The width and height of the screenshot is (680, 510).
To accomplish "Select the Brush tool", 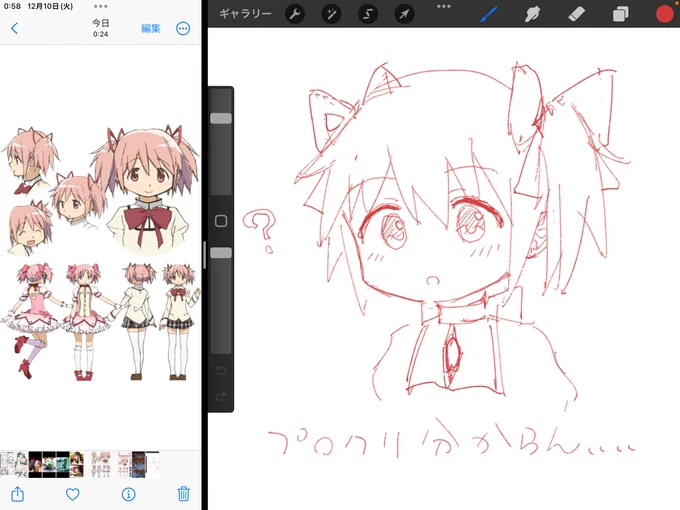I will pos(489,14).
